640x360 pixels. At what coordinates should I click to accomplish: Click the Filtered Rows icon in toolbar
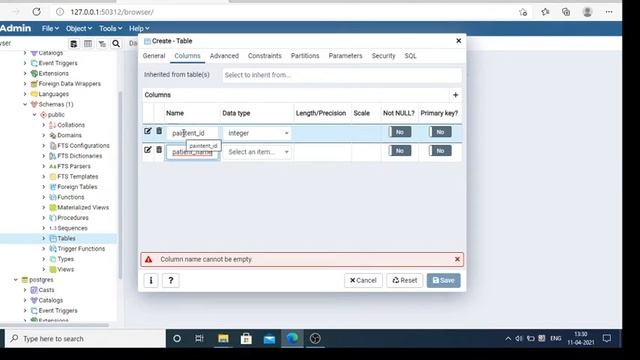pyautogui.click(x=102, y=44)
